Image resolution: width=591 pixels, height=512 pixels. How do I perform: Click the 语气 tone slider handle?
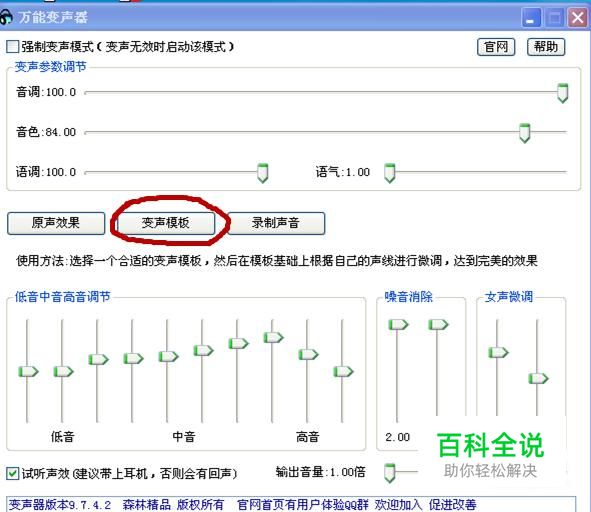[389, 173]
